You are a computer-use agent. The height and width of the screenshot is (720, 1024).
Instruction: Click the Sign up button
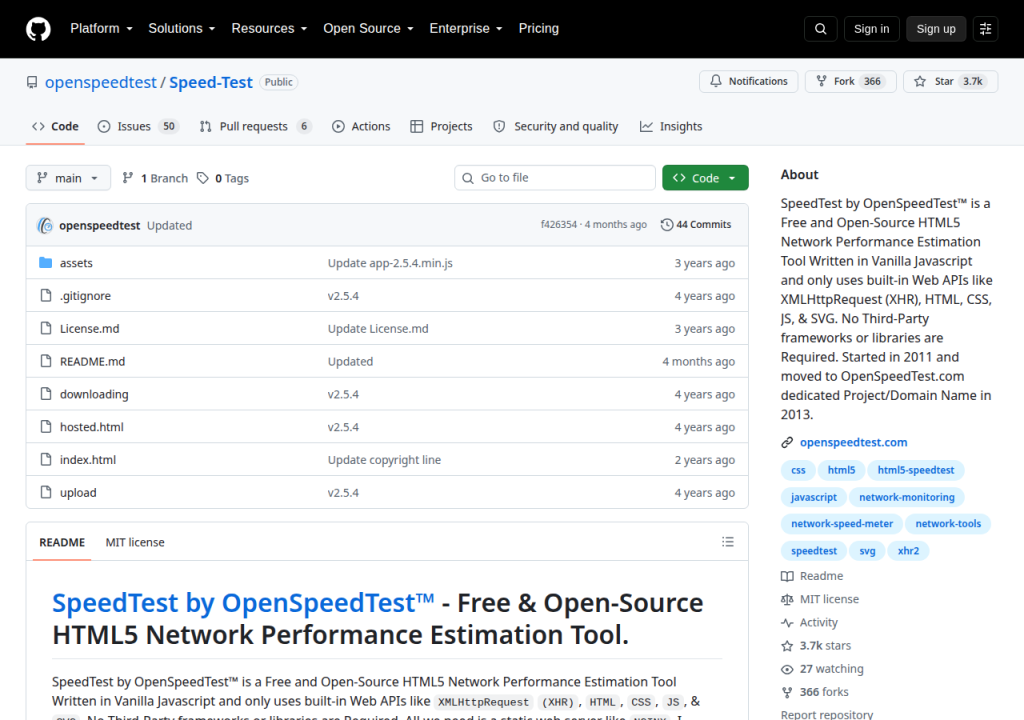(936, 29)
